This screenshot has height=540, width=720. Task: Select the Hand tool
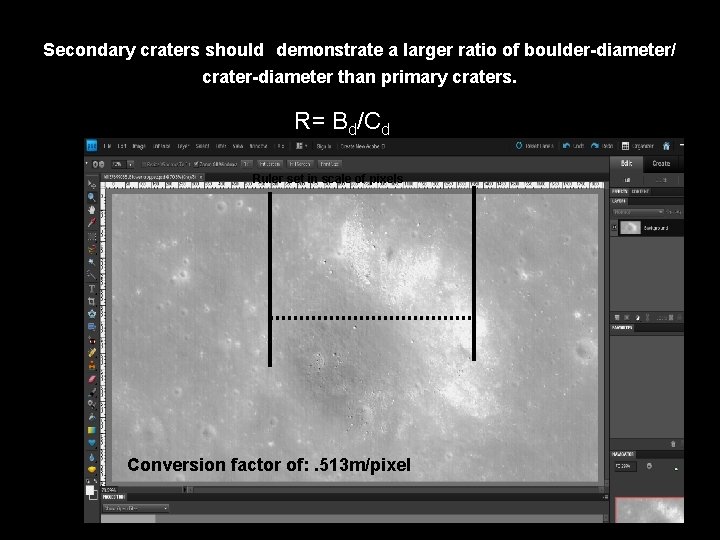tap(91, 209)
